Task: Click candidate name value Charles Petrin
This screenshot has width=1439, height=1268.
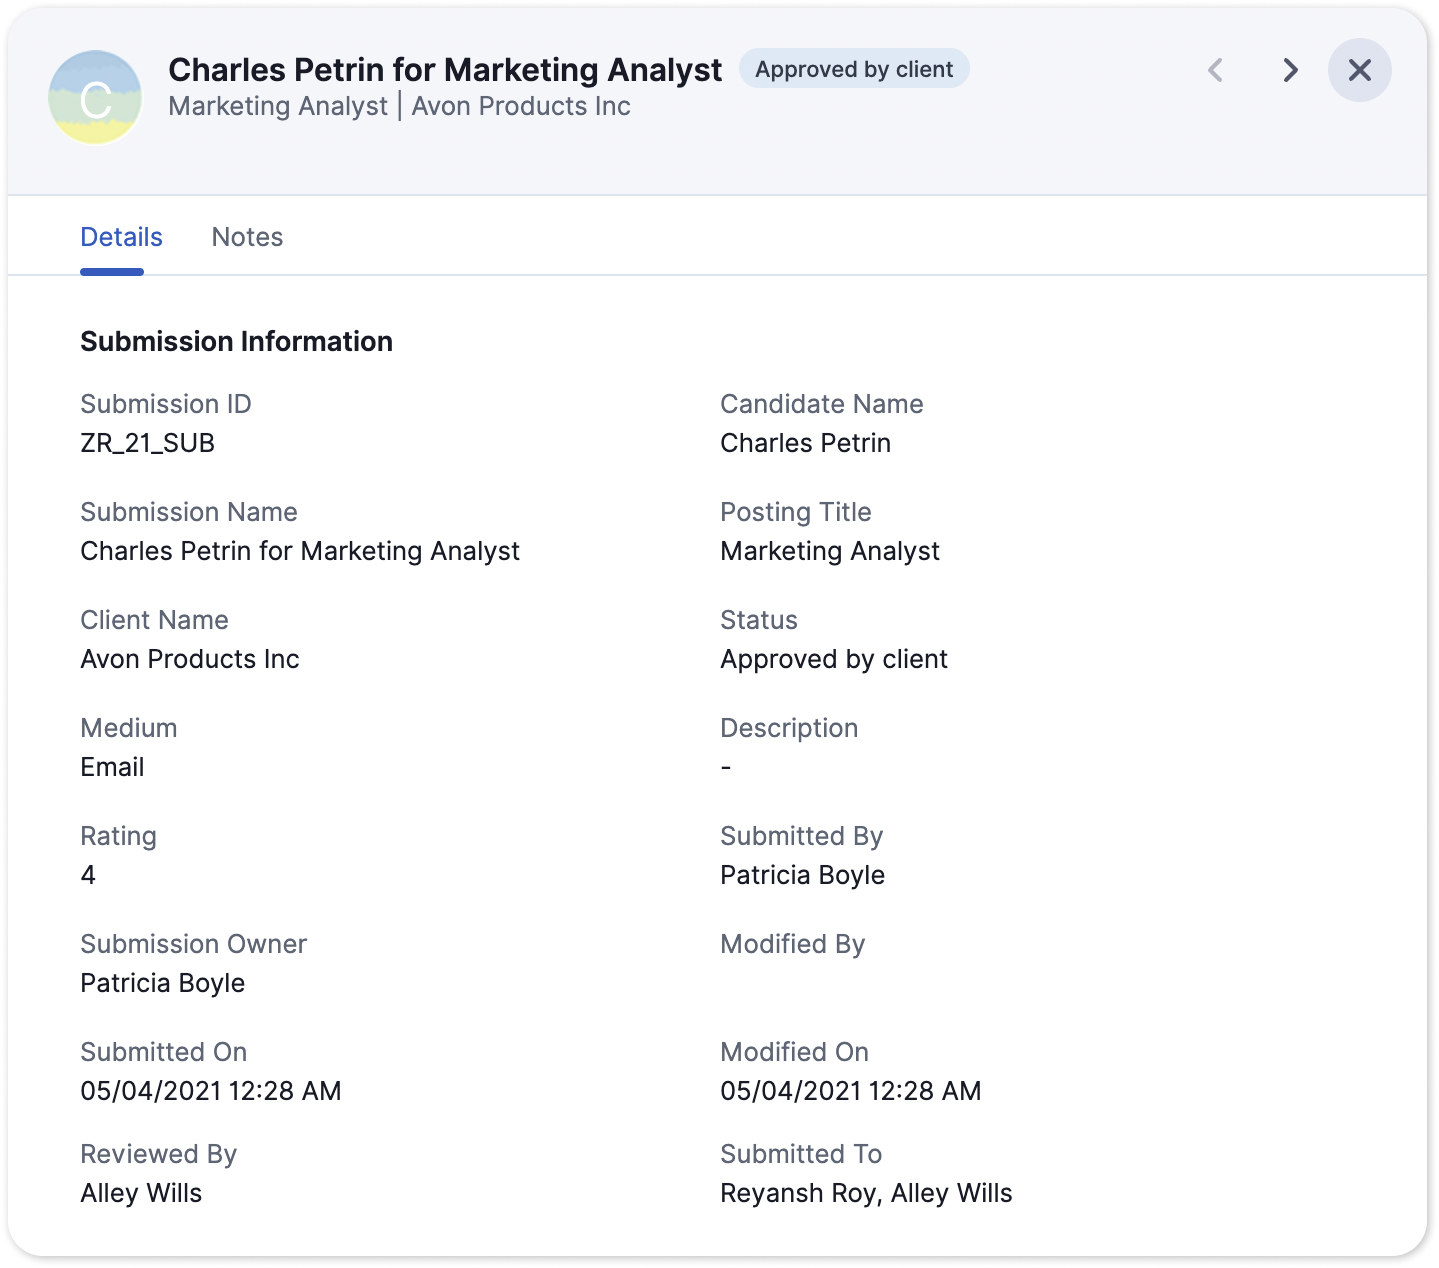Action: coord(805,443)
